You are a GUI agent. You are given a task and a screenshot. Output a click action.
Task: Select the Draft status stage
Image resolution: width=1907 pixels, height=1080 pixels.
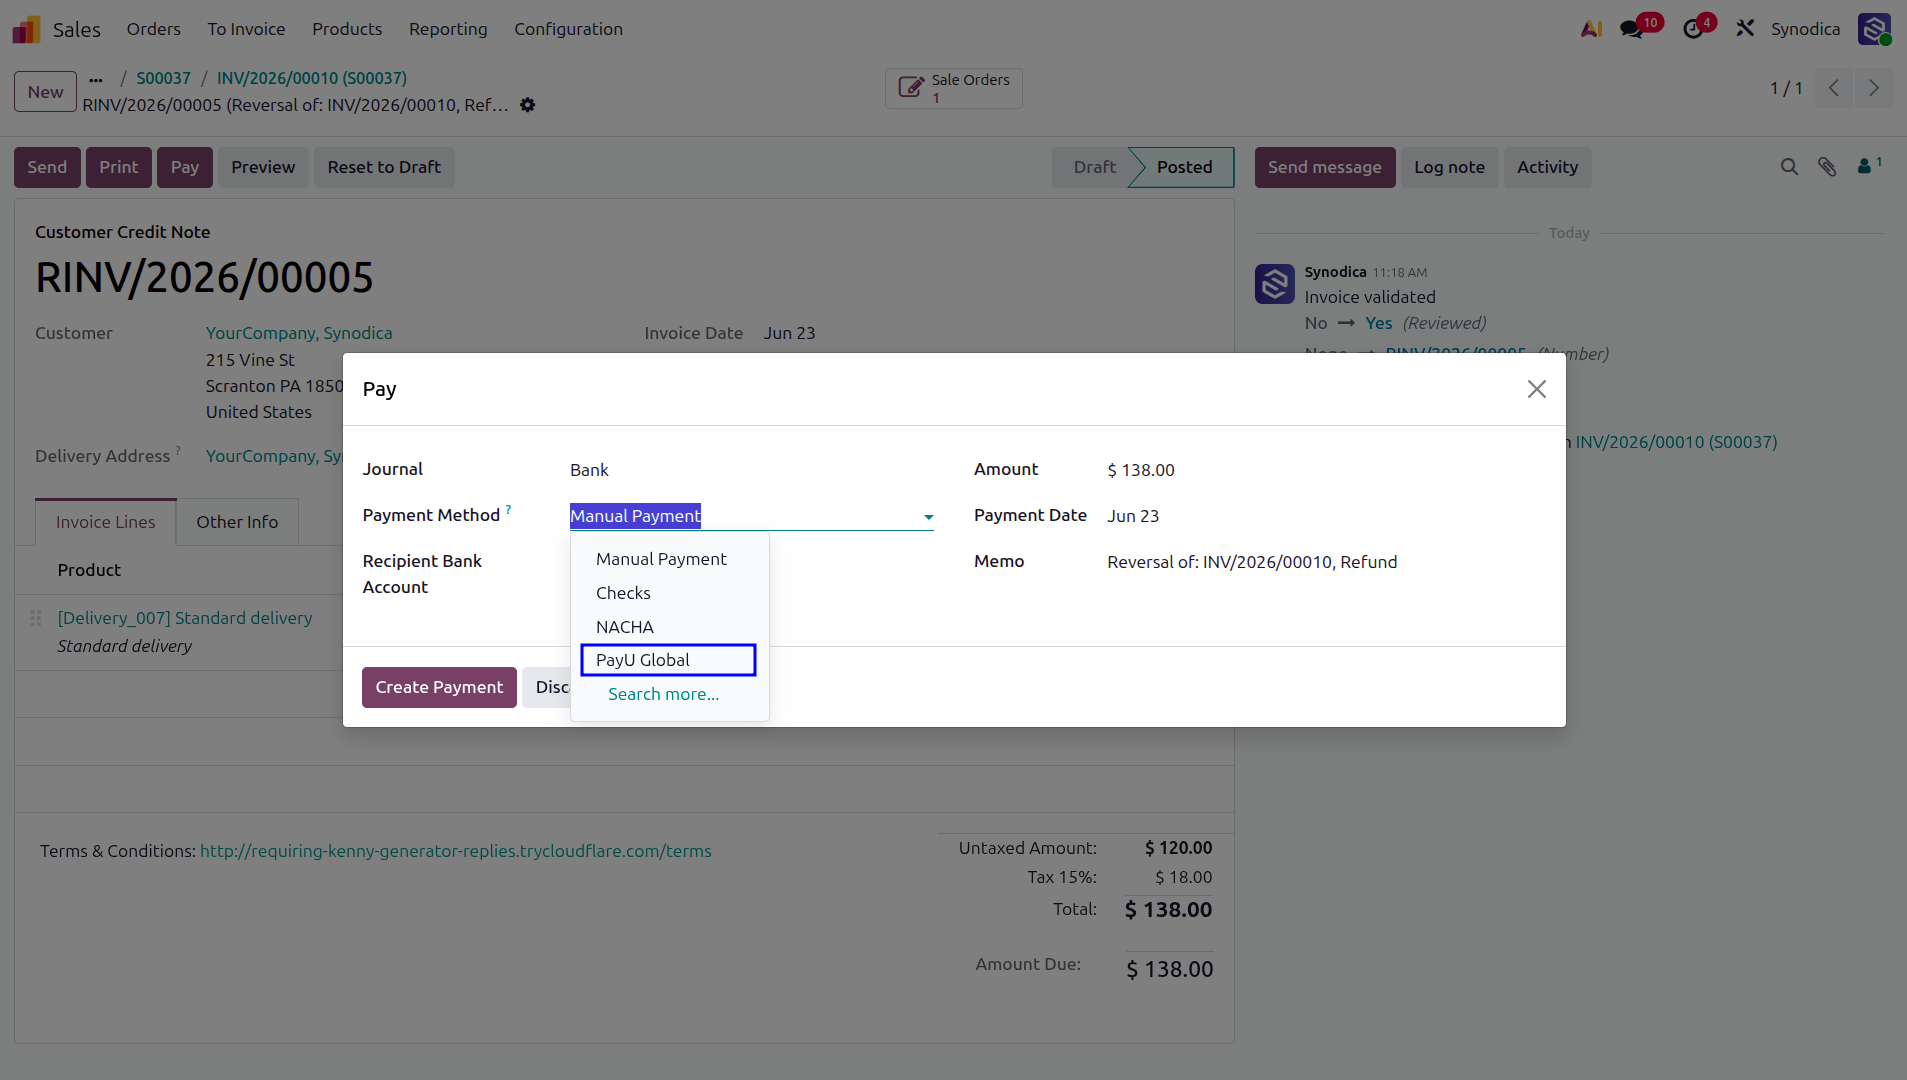pos(1094,167)
